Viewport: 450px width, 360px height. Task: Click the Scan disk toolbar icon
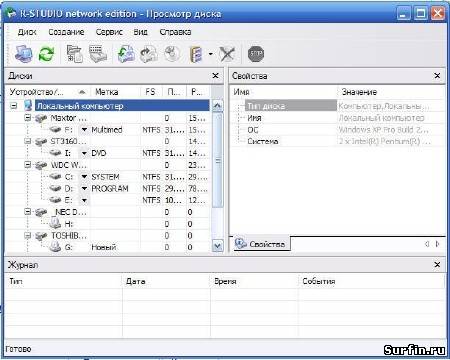click(98, 54)
